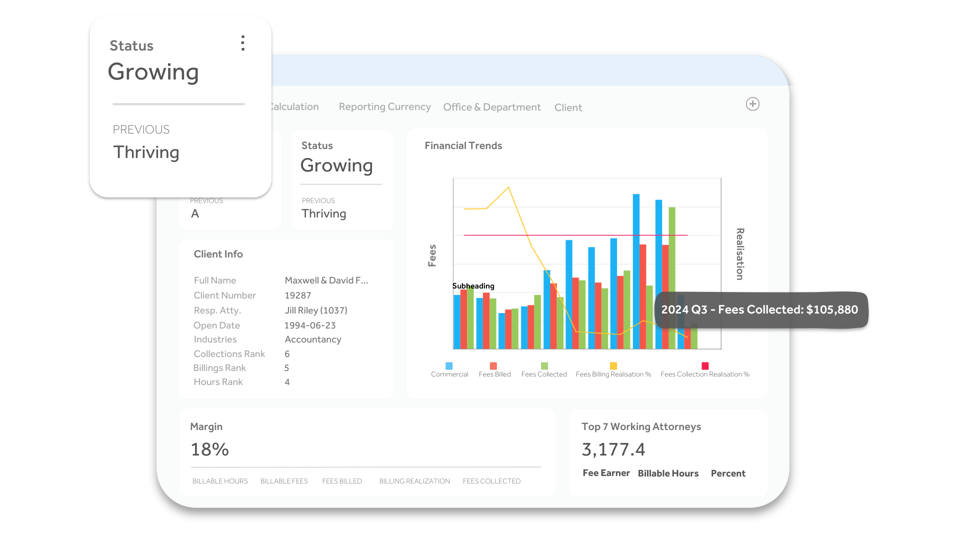Image resolution: width=960 pixels, height=540 pixels.
Task: Click the Collections Rank label
Action: [x=229, y=354]
